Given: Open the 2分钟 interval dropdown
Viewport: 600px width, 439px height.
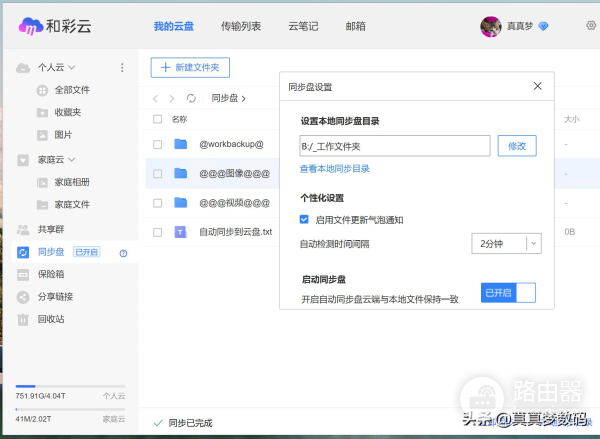Looking at the screenshot, I should [x=506, y=243].
